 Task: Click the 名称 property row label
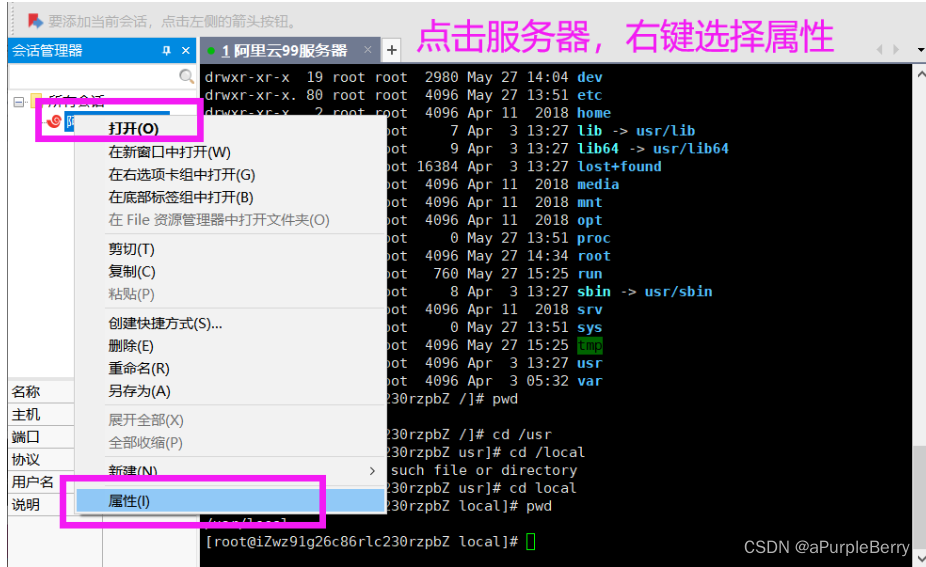click(x=26, y=392)
